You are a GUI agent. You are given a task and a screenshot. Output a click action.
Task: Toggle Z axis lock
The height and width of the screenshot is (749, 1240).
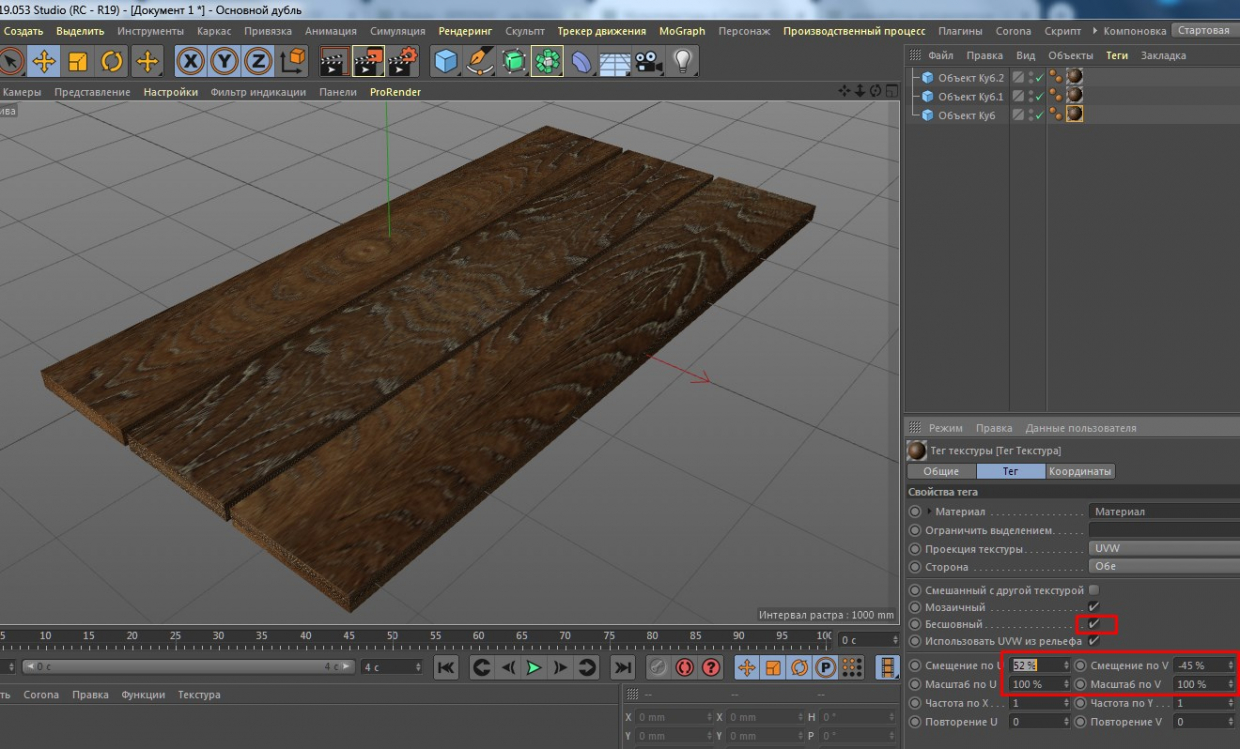(258, 62)
